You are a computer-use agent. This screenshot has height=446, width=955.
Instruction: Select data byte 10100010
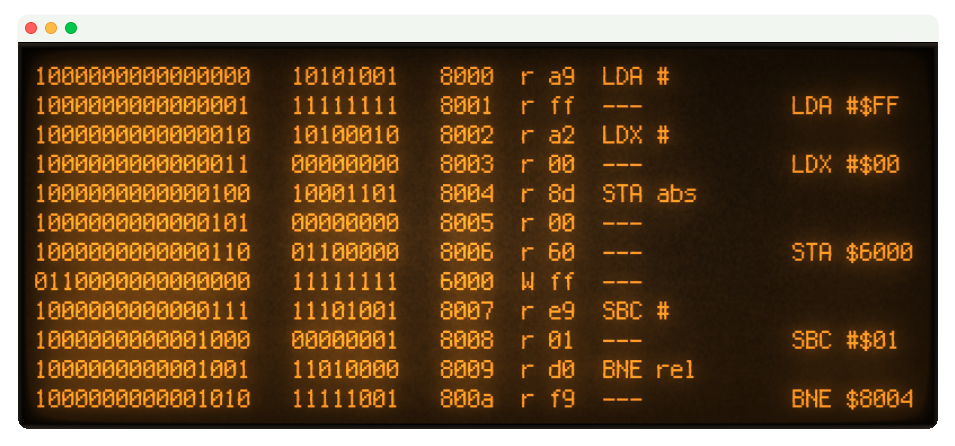(x=345, y=135)
